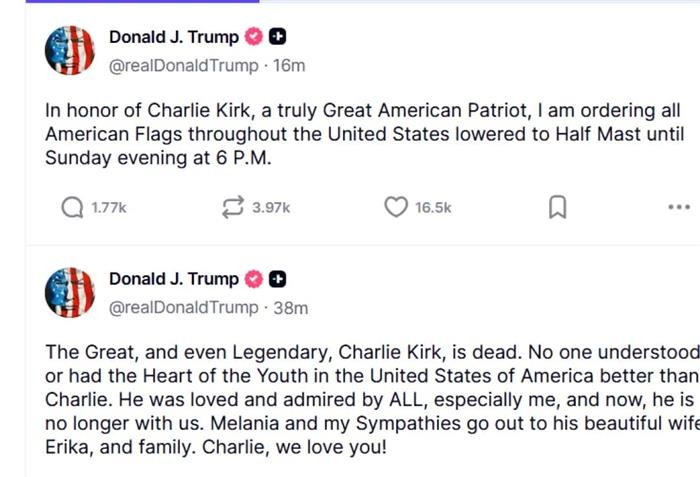The width and height of the screenshot is (700, 477).
Task: Open the three-dot more options menu
Action: 678,207
